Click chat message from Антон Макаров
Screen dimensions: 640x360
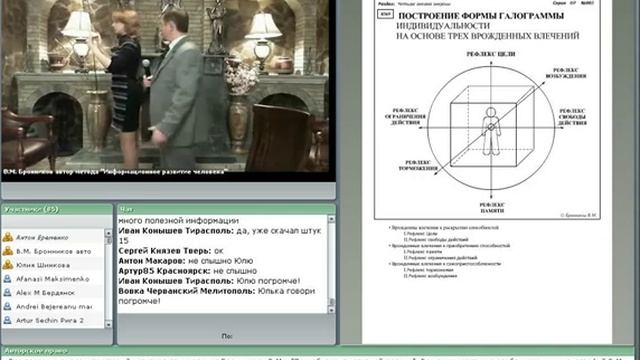click(186, 260)
